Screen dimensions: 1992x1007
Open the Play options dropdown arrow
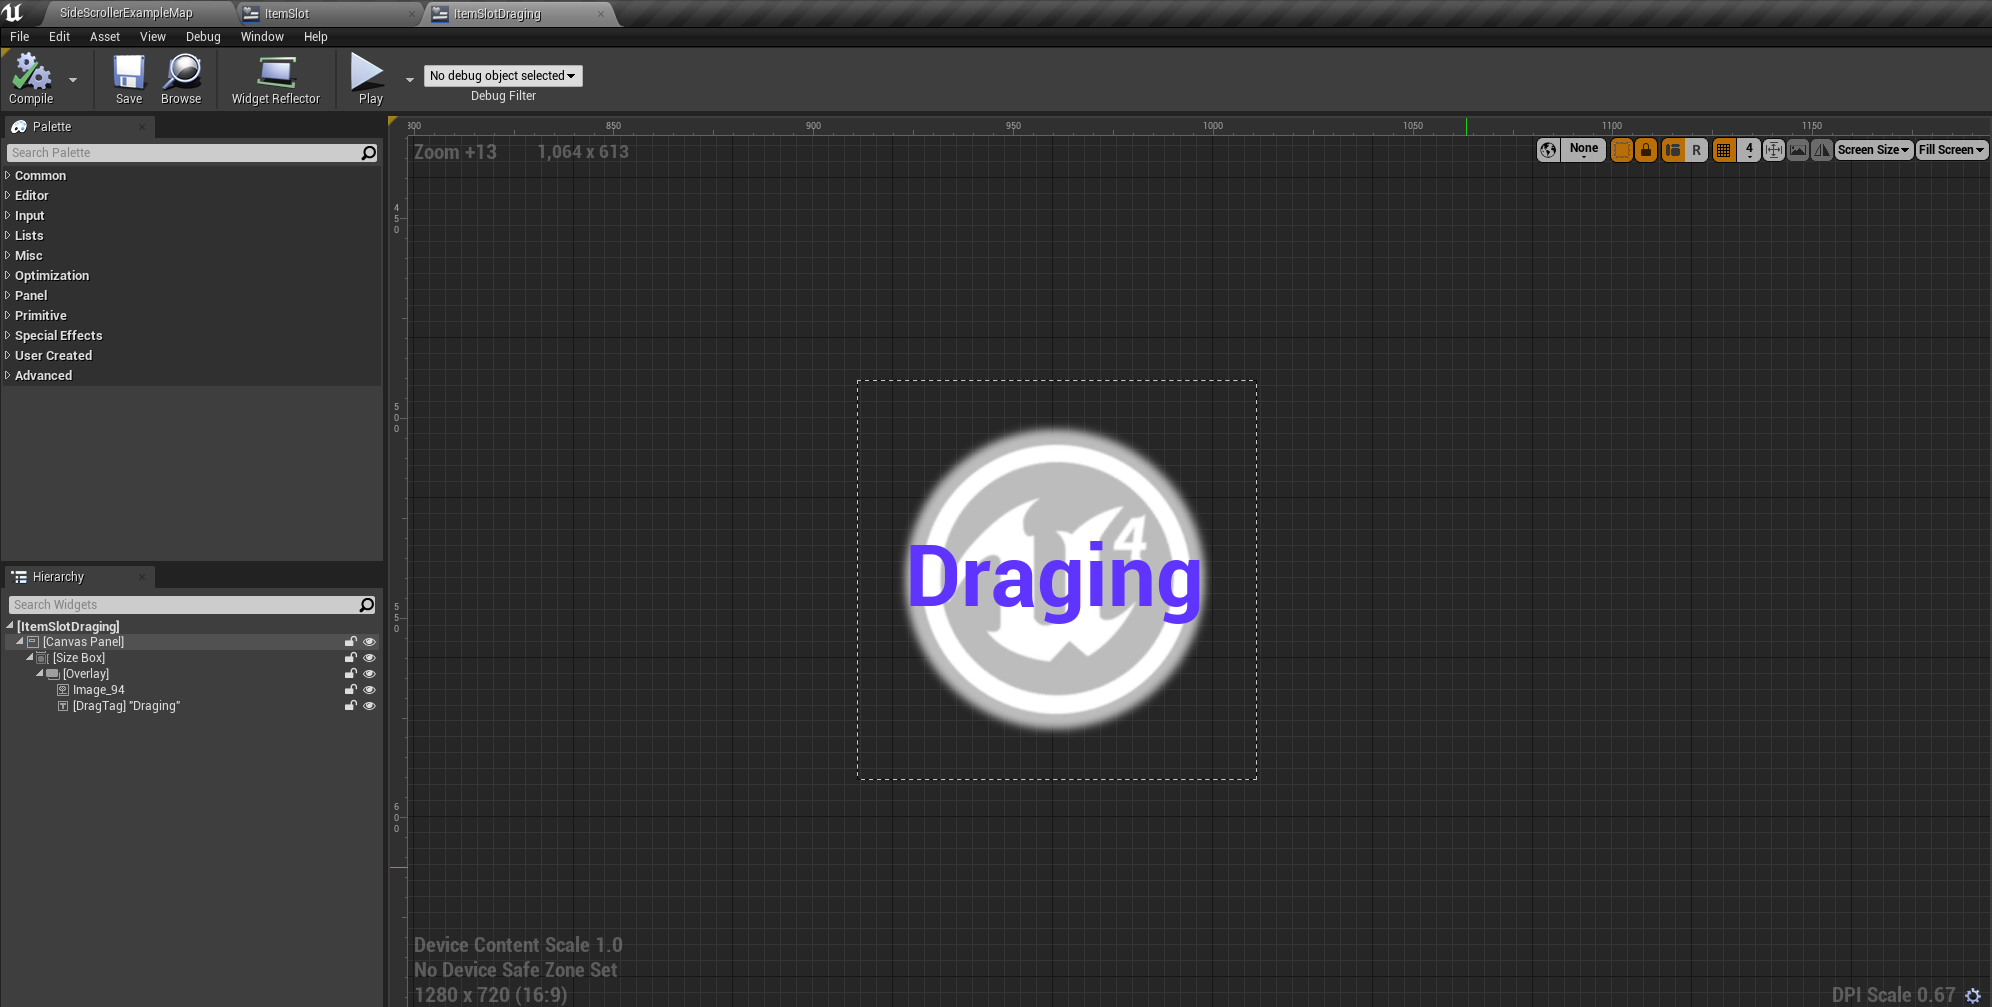(410, 80)
